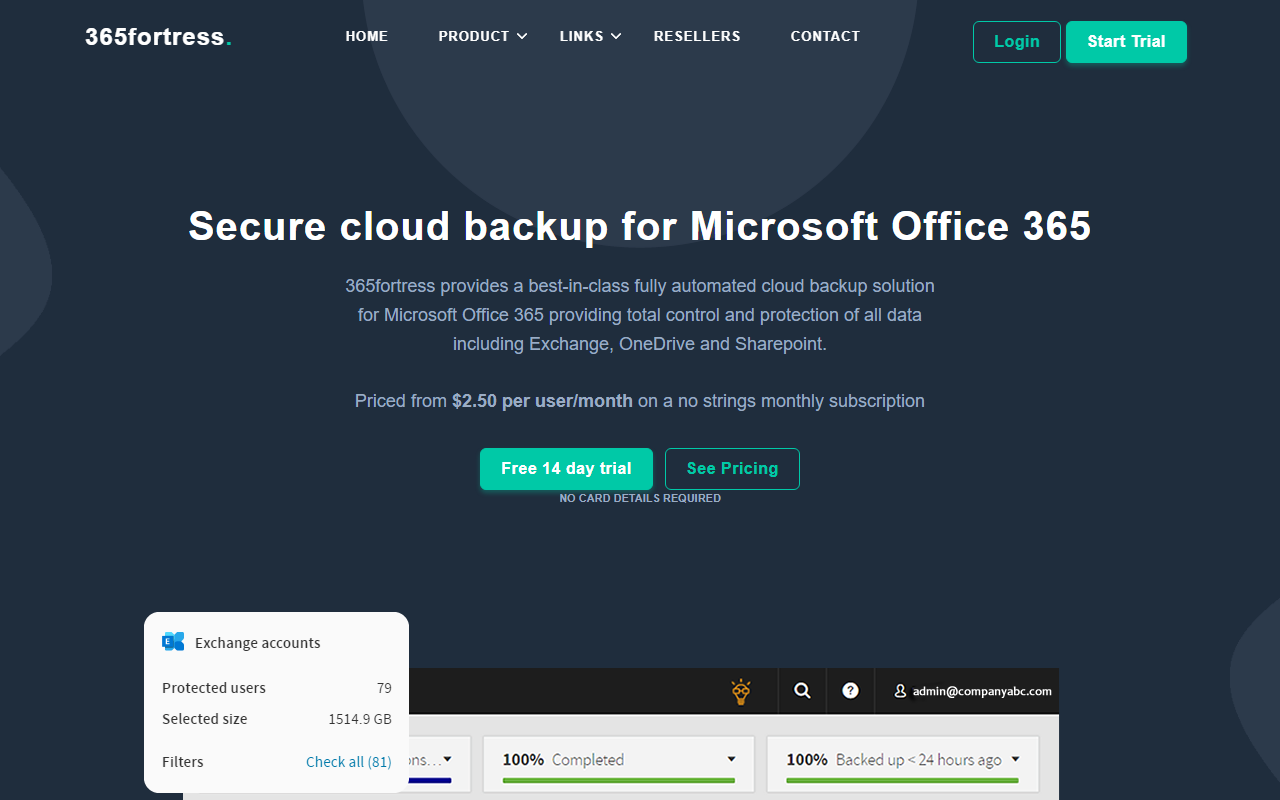Click the Protected users value 79
The height and width of the screenshot is (800, 1280).
pyautogui.click(x=384, y=688)
